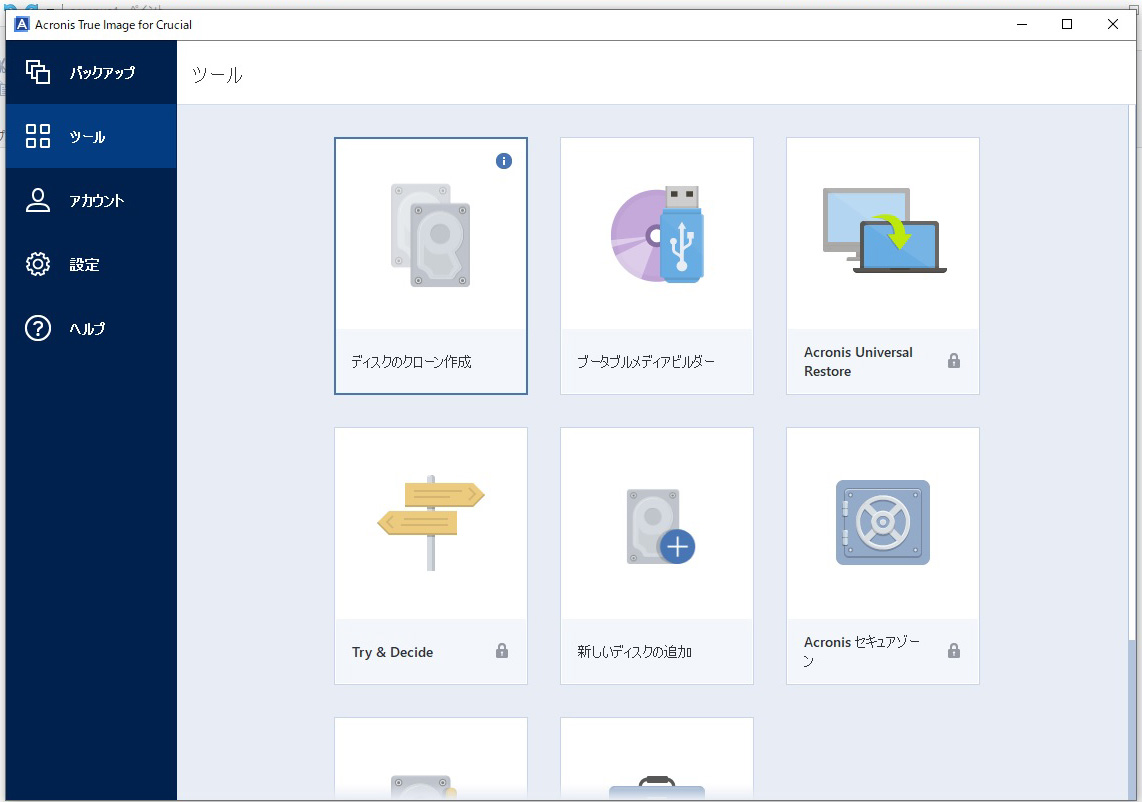1142x802 pixels.
Task: Open the ディスクのクローン作成 tool
Action: tap(411, 361)
